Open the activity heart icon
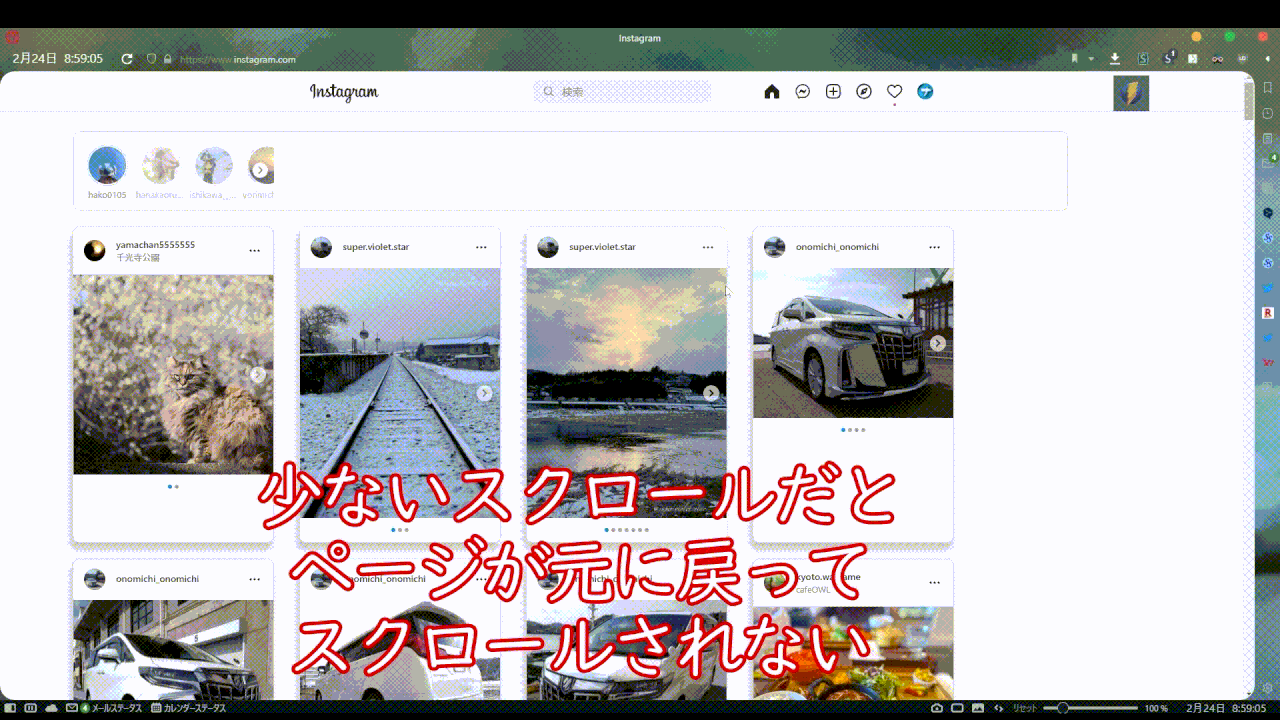 click(895, 92)
